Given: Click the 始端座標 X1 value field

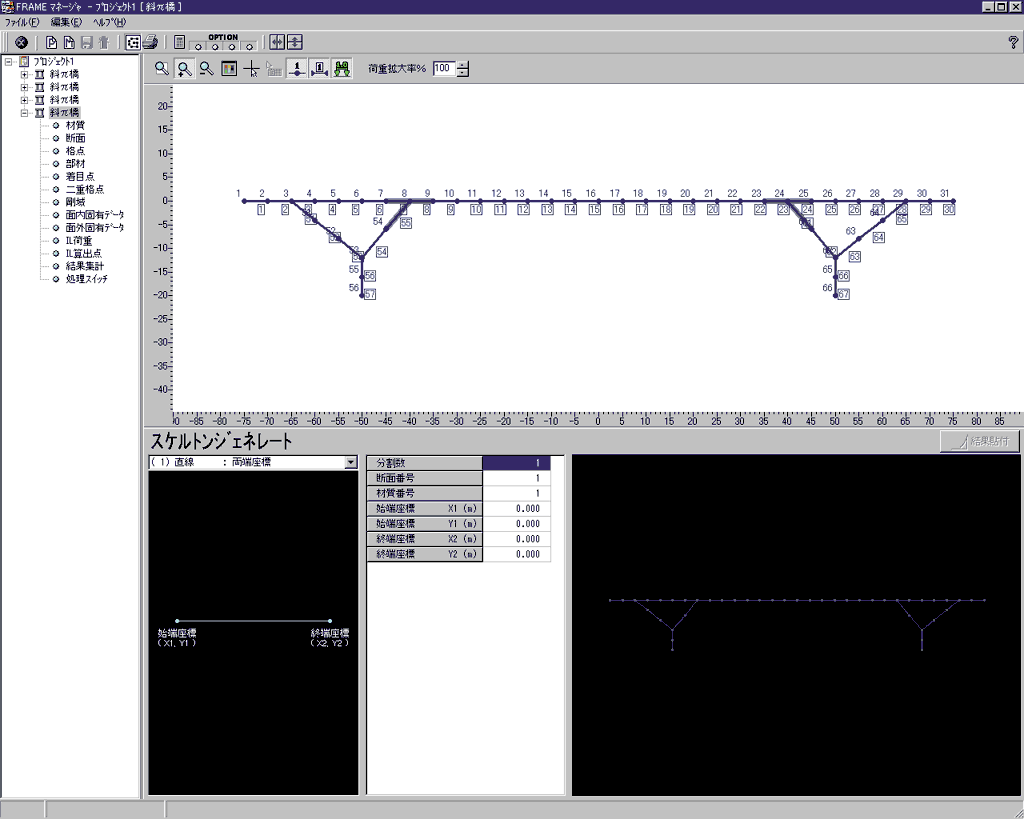Looking at the screenshot, I should (x=516, y=508).
